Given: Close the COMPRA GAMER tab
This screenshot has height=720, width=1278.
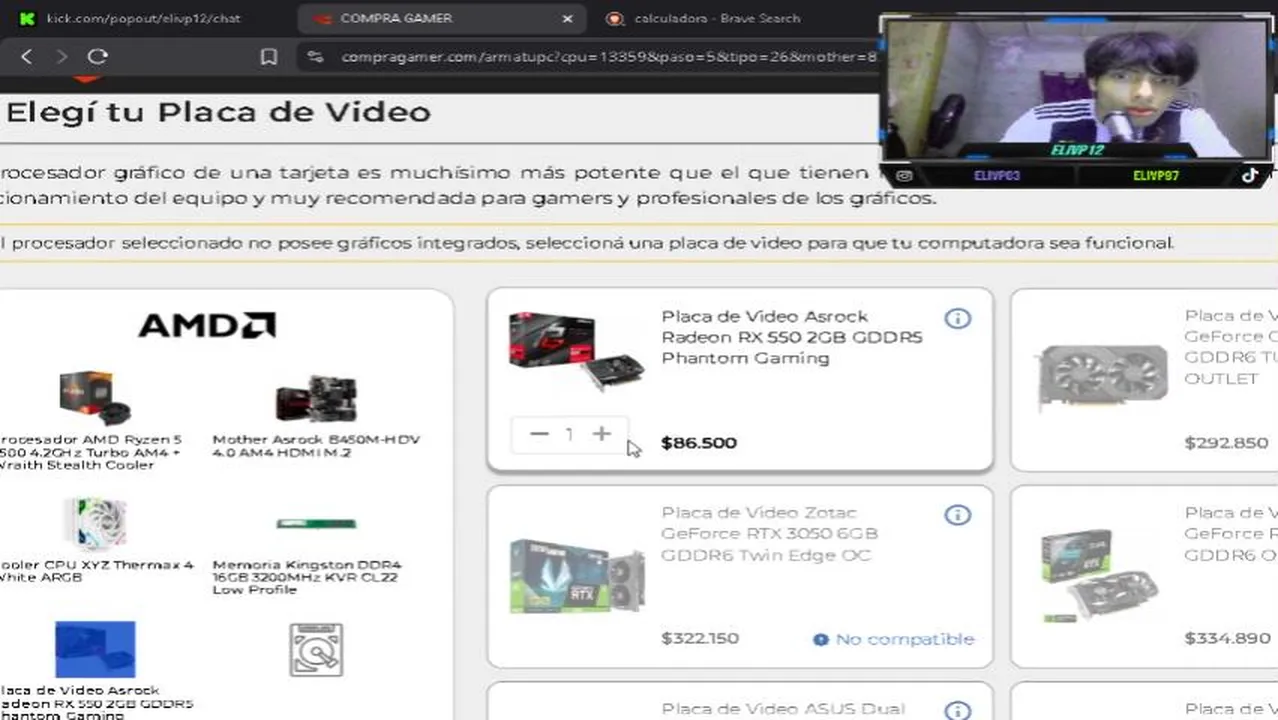Looking at the screenshot, I should pyautogui.click(x=567, y=18).
